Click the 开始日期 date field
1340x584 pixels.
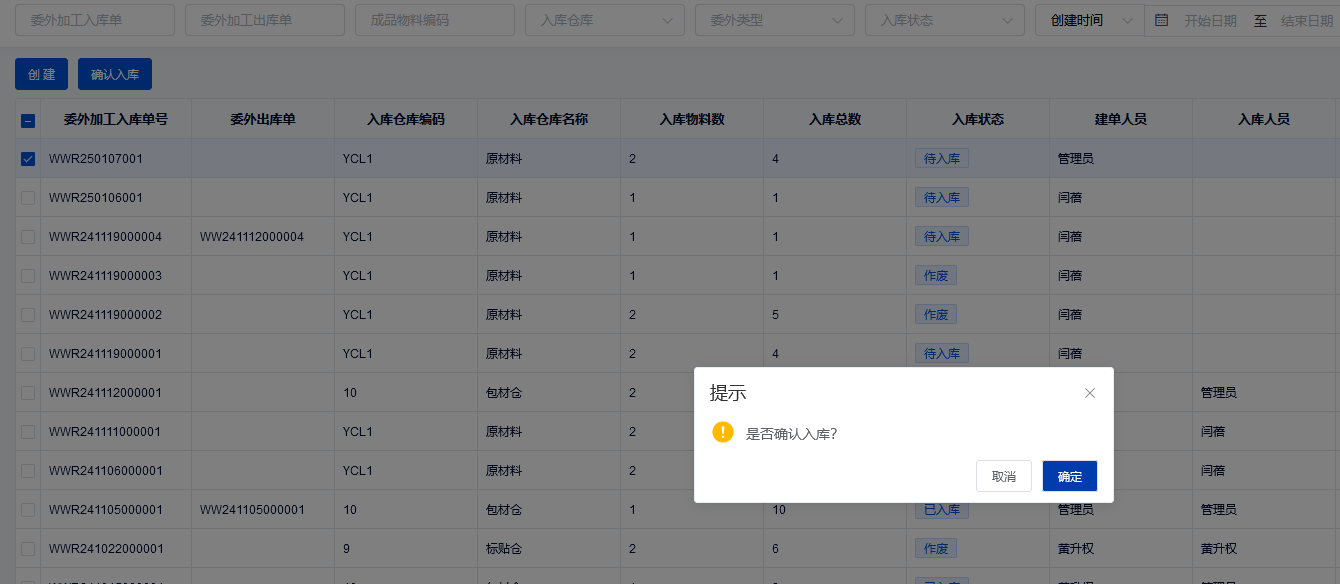pyautogui.click(x=1209, y=20)
